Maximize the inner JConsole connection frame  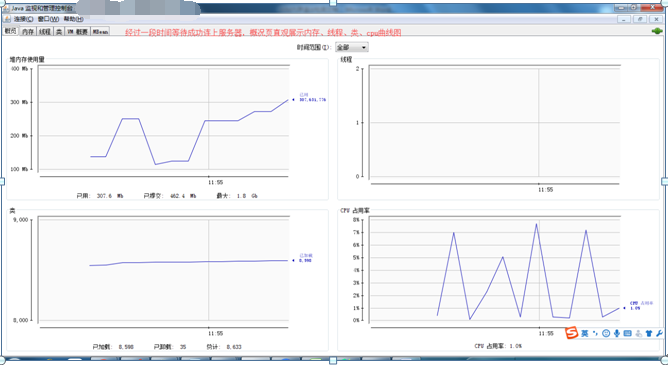[x=639, y=19]
